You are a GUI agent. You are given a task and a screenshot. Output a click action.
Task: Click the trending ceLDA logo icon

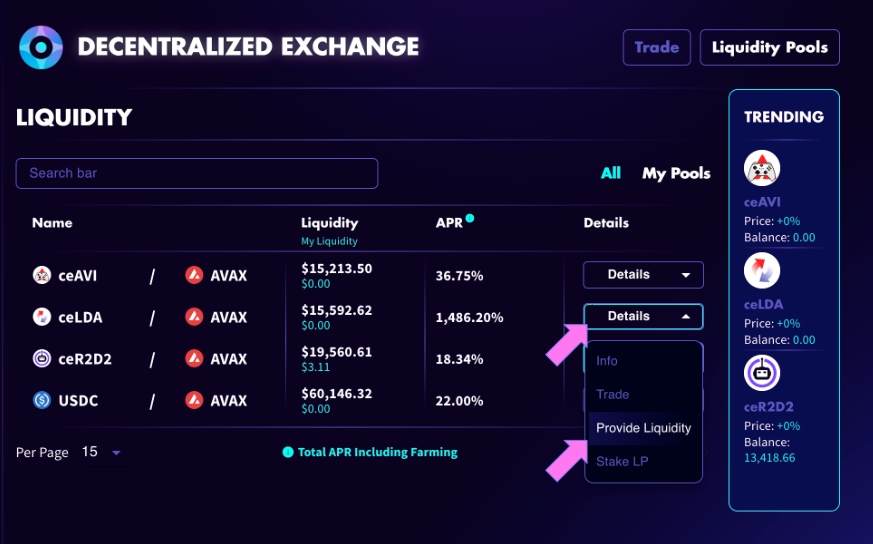(x=763, y=271)
